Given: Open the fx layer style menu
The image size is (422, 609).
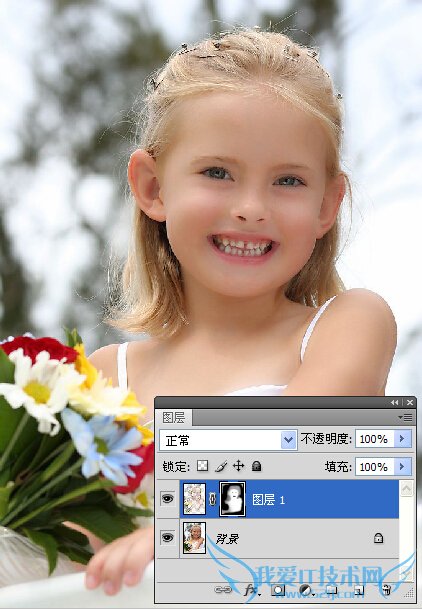Looking at the screenshot, I should click(x=252, y=590).
